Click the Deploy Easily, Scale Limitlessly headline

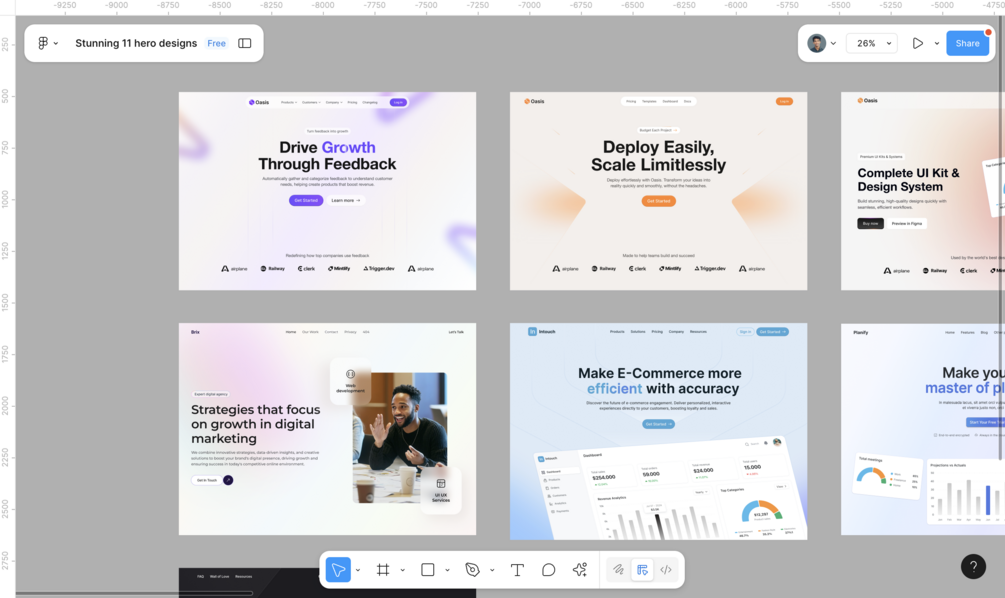coord(658,156)
